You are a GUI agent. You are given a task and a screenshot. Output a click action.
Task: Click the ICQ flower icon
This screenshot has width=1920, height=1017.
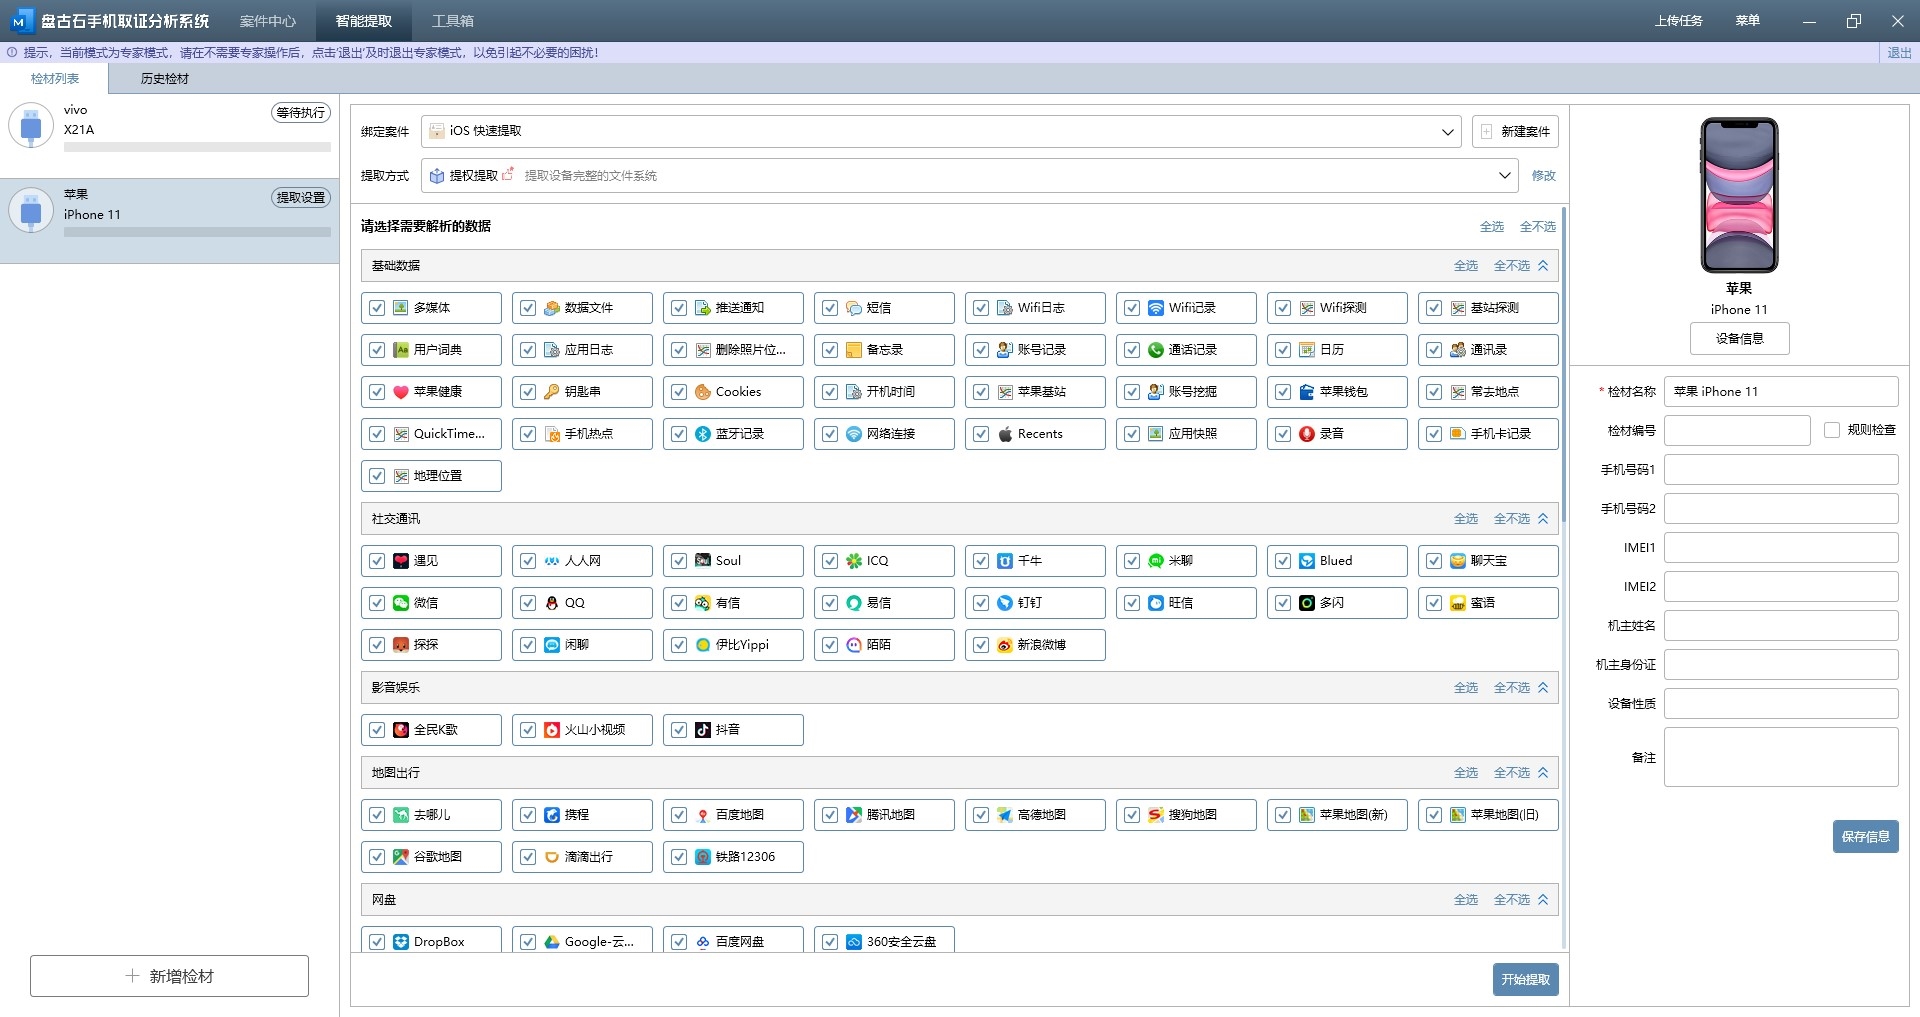coord(854,561)
